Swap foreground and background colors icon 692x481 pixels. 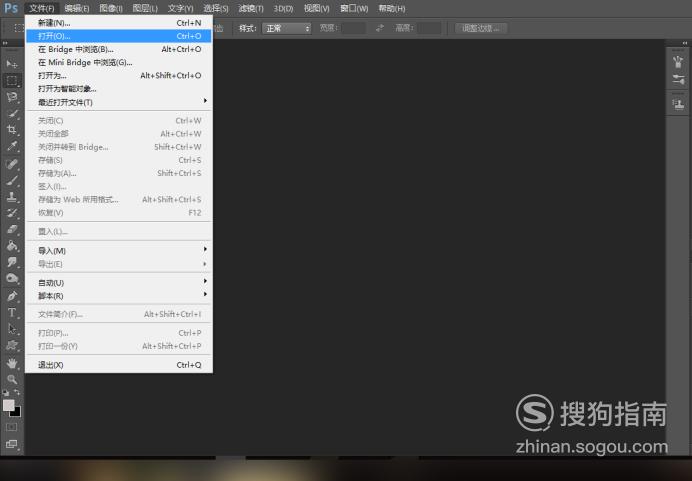[17, 392]
